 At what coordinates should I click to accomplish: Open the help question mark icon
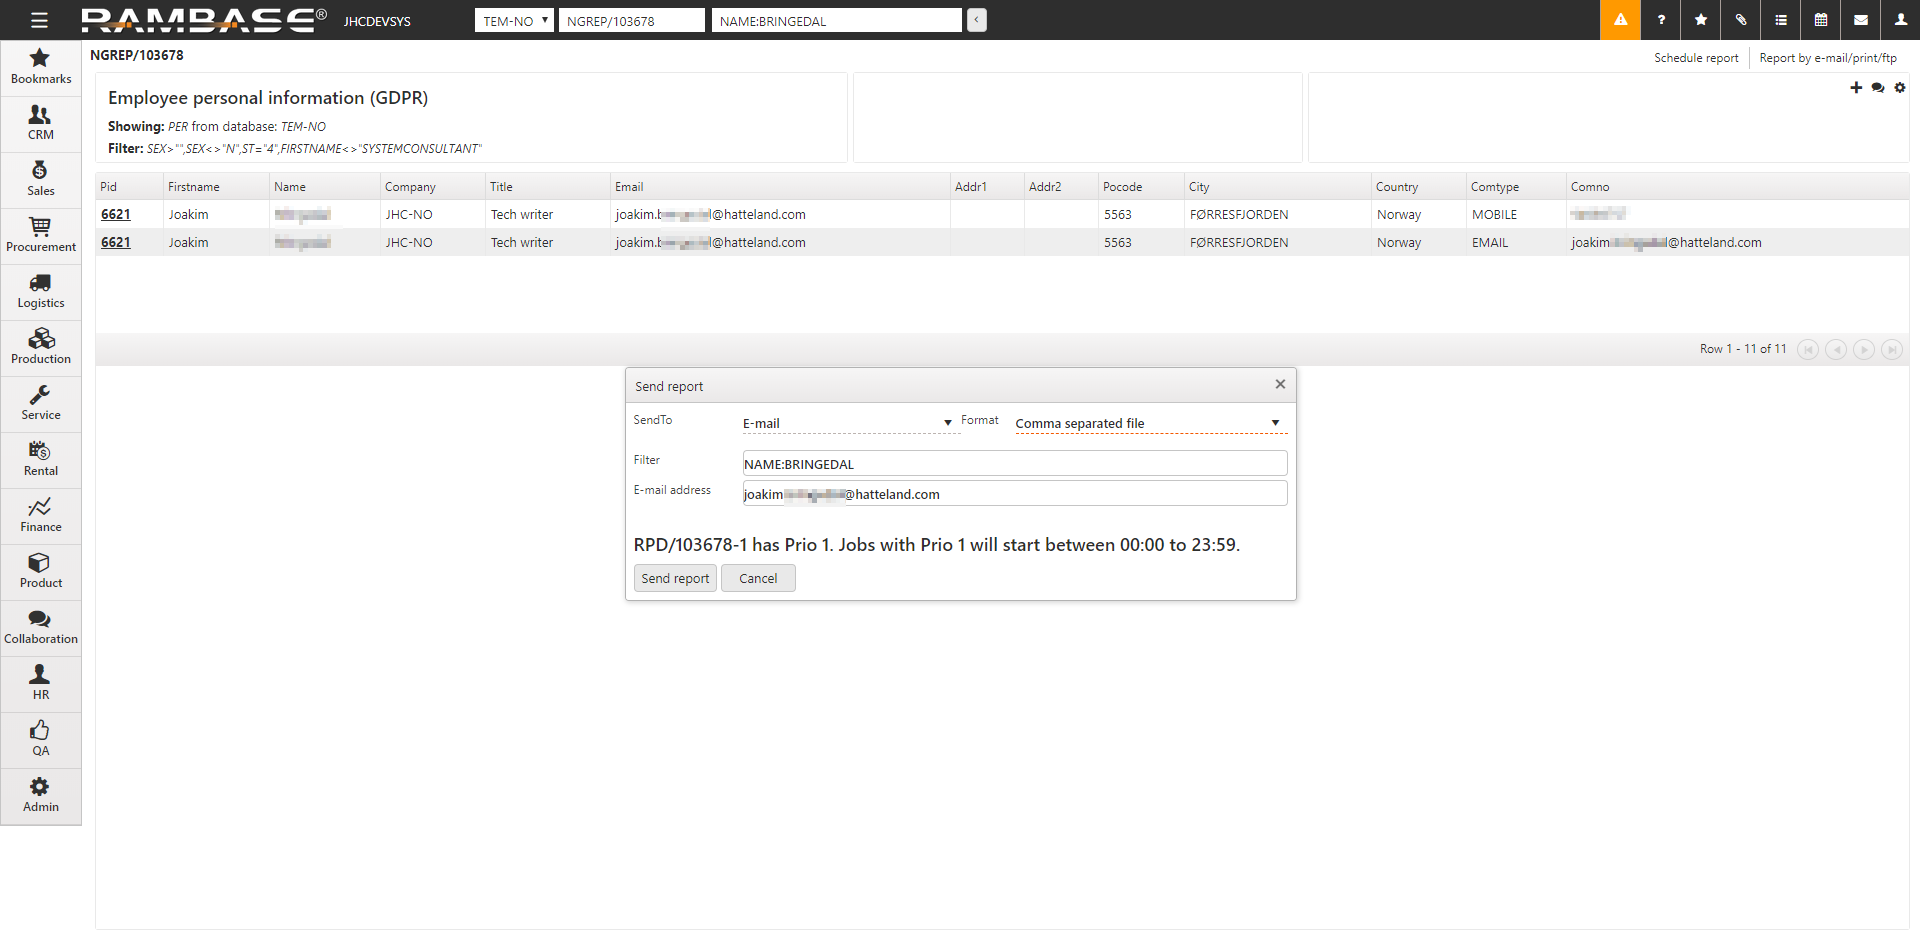point(1661,20)
